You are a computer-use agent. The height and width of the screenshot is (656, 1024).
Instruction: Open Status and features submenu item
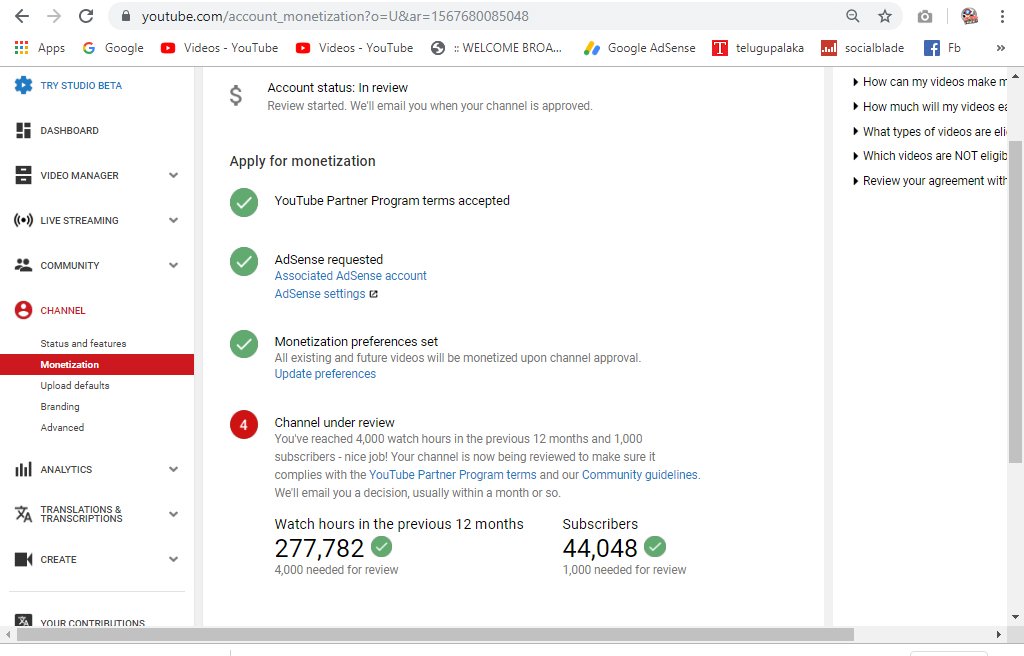[83, 343]
